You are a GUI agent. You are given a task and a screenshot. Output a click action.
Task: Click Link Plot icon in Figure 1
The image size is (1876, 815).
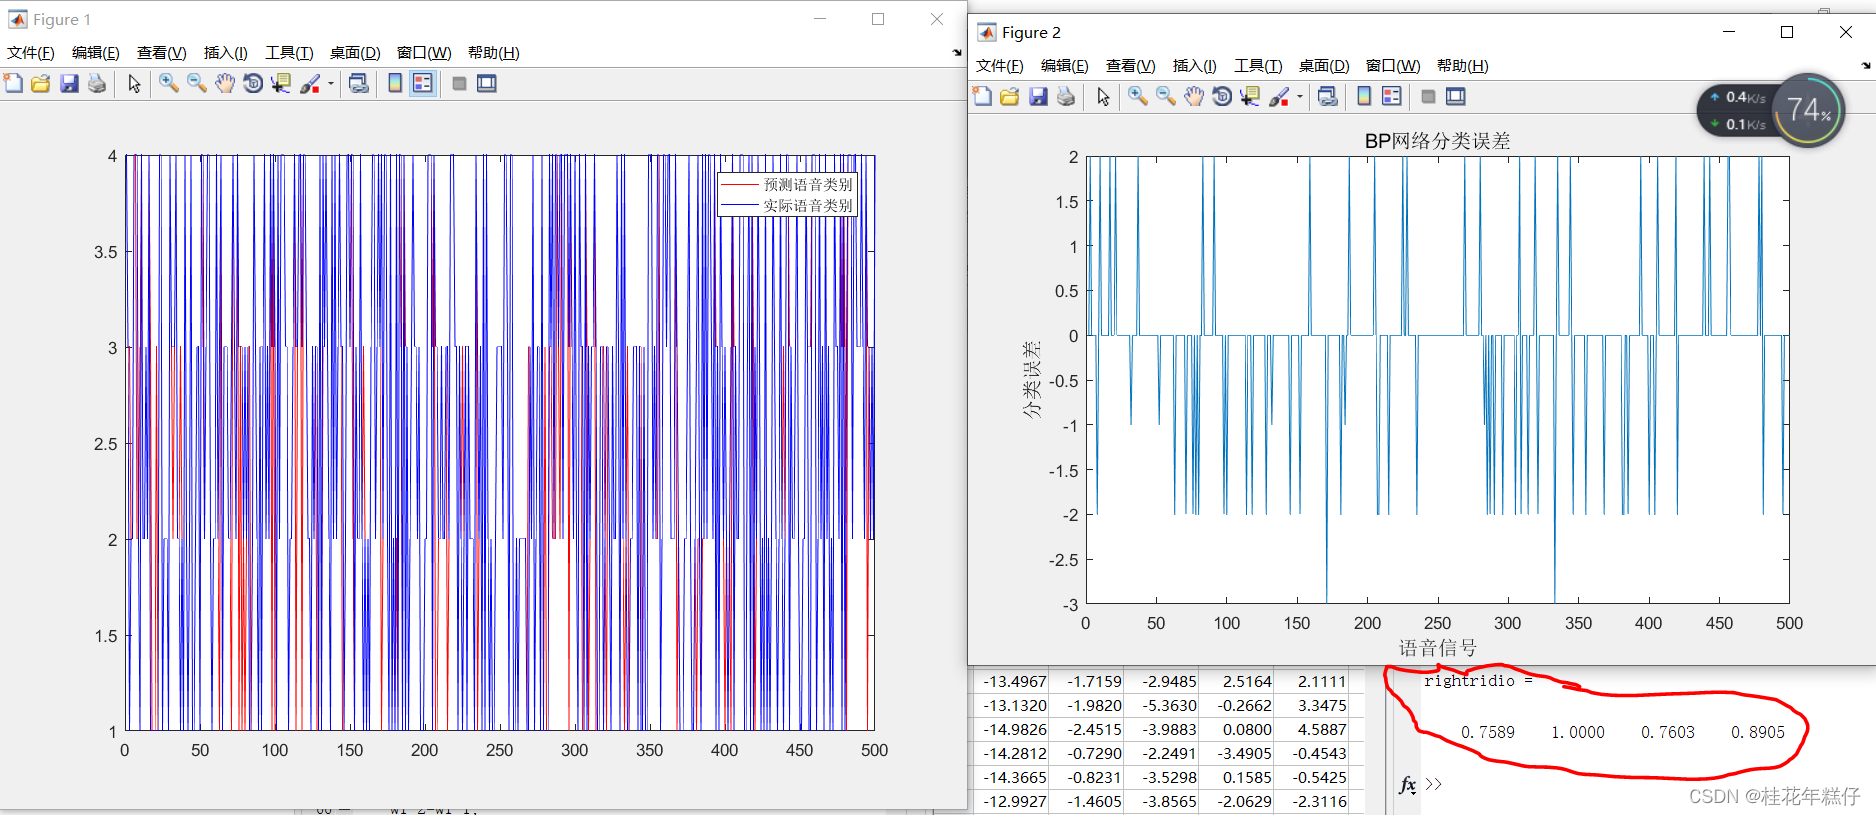[358, 83]
